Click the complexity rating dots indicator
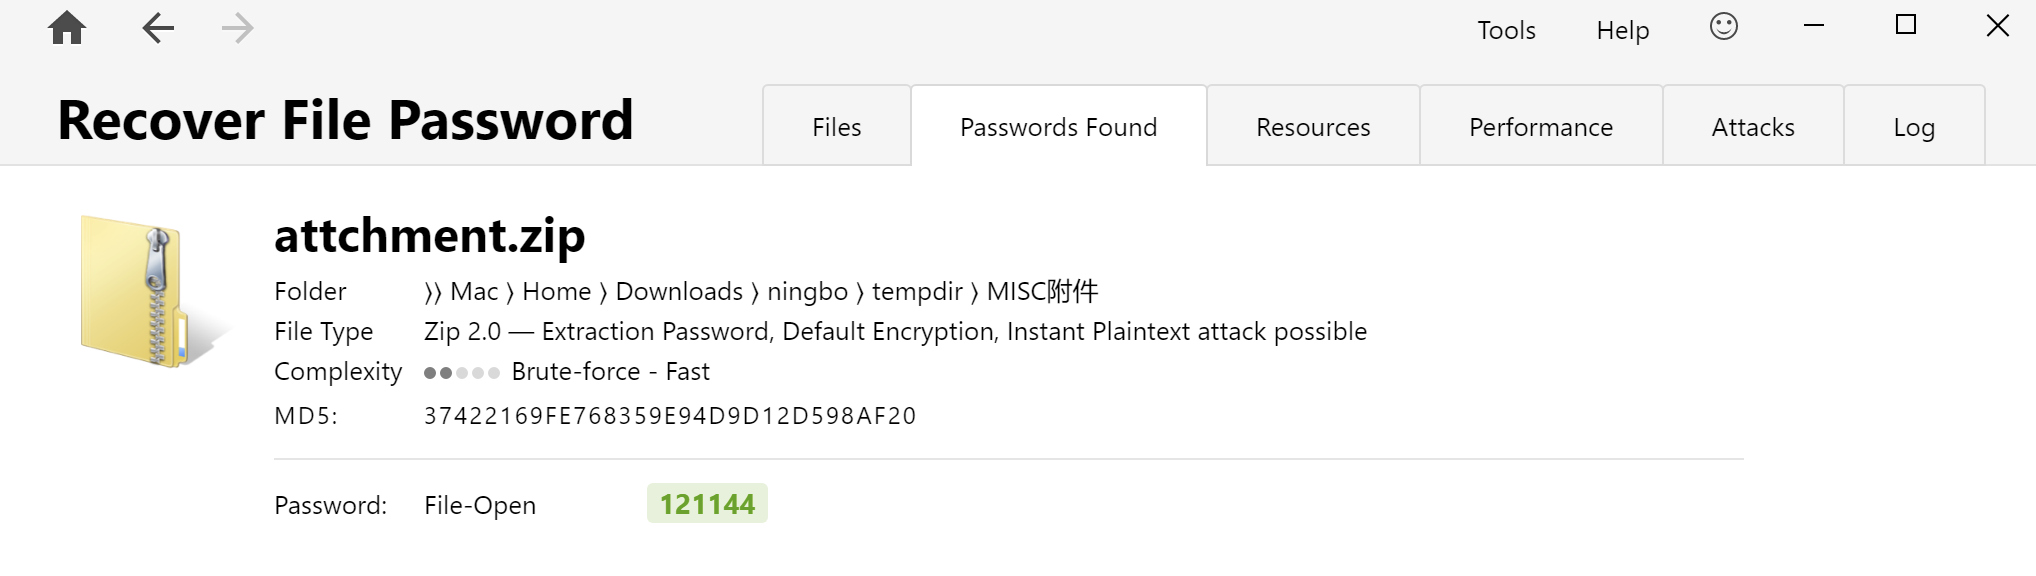Viewport: 2036px width, 576px height. [x=462, y=373]
